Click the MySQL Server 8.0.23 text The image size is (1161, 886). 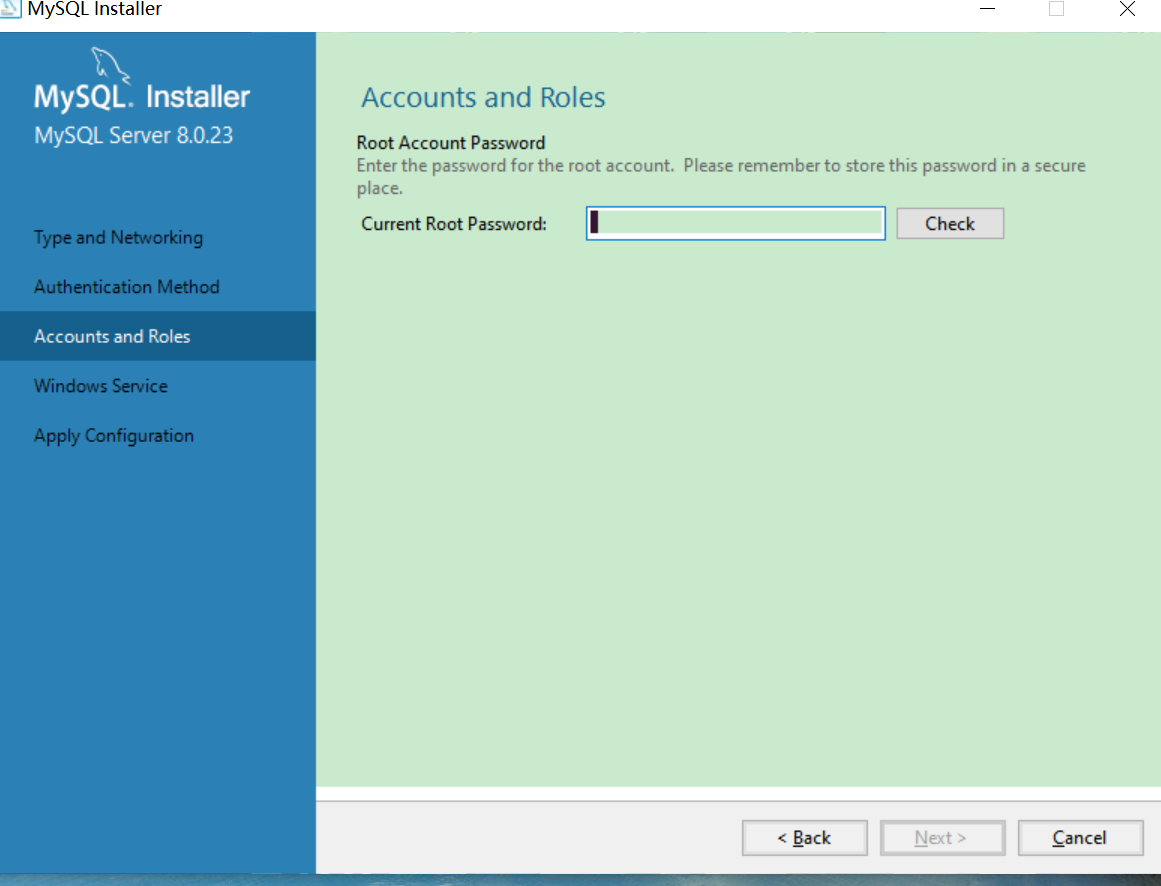coord(133,135)
